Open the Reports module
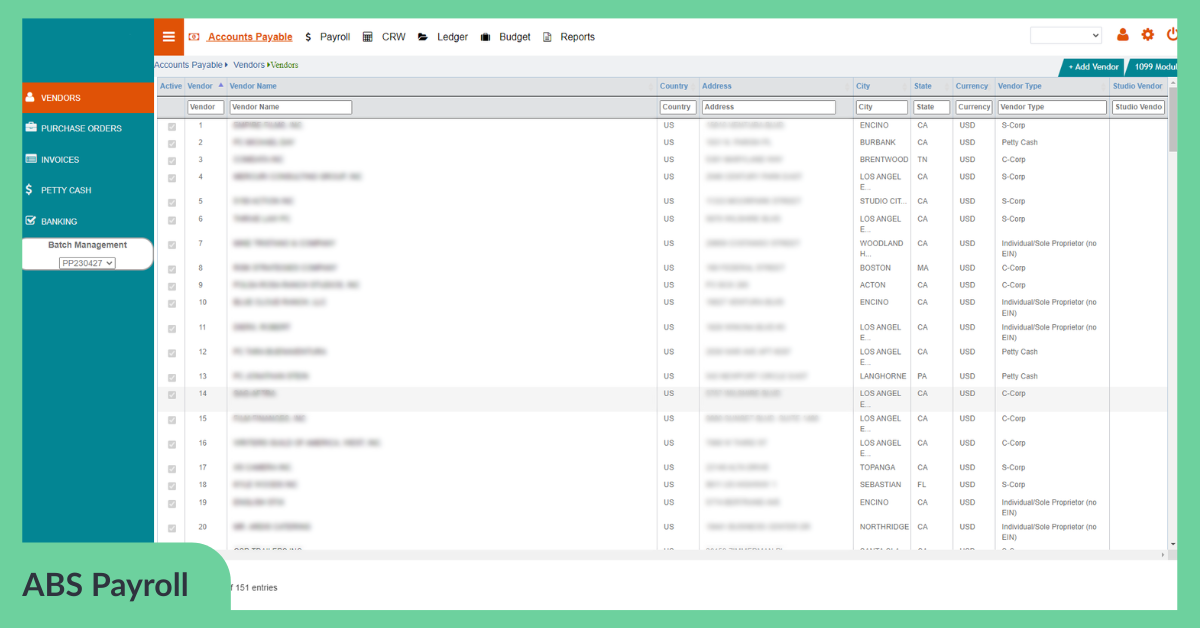 click(x=568, y=37)
